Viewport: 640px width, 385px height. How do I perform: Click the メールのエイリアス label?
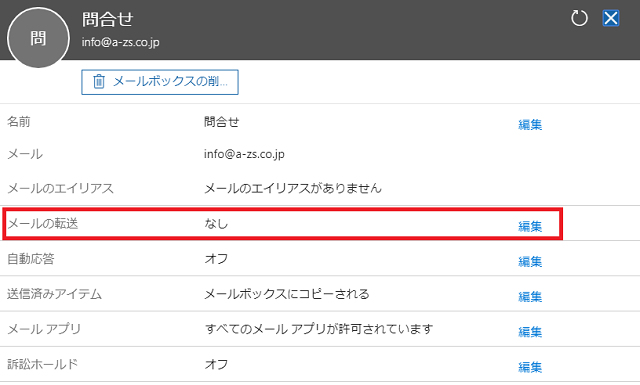[60, 188]
